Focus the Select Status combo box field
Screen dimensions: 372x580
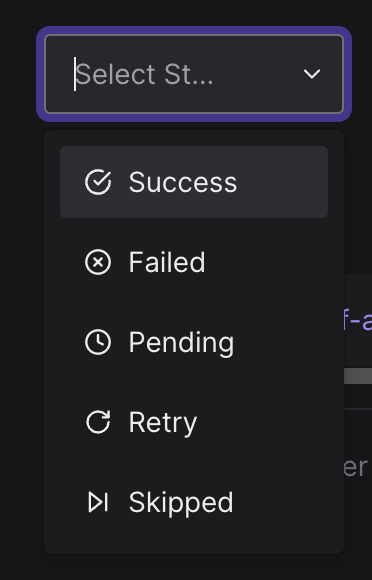click(194, 74)
